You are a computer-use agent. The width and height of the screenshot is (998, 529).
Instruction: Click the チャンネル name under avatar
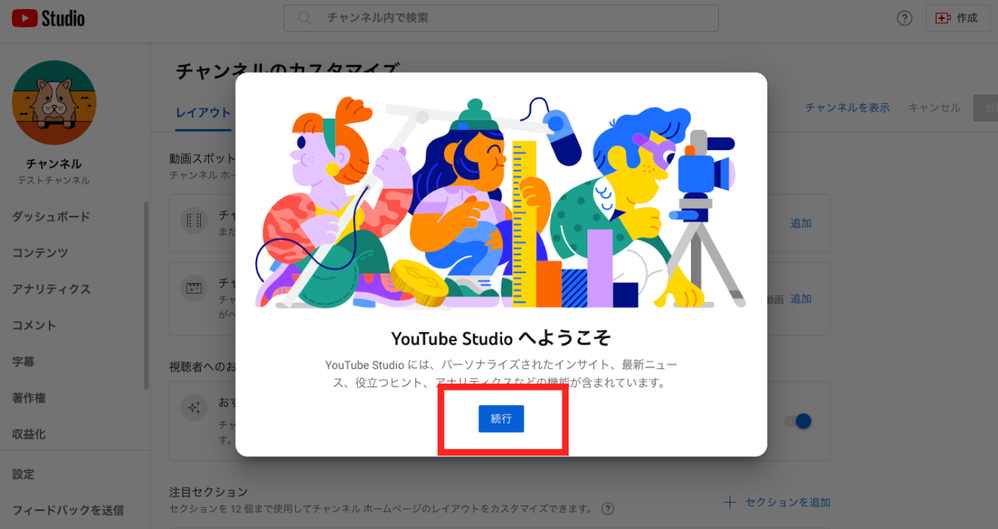[x=53, y=164]
